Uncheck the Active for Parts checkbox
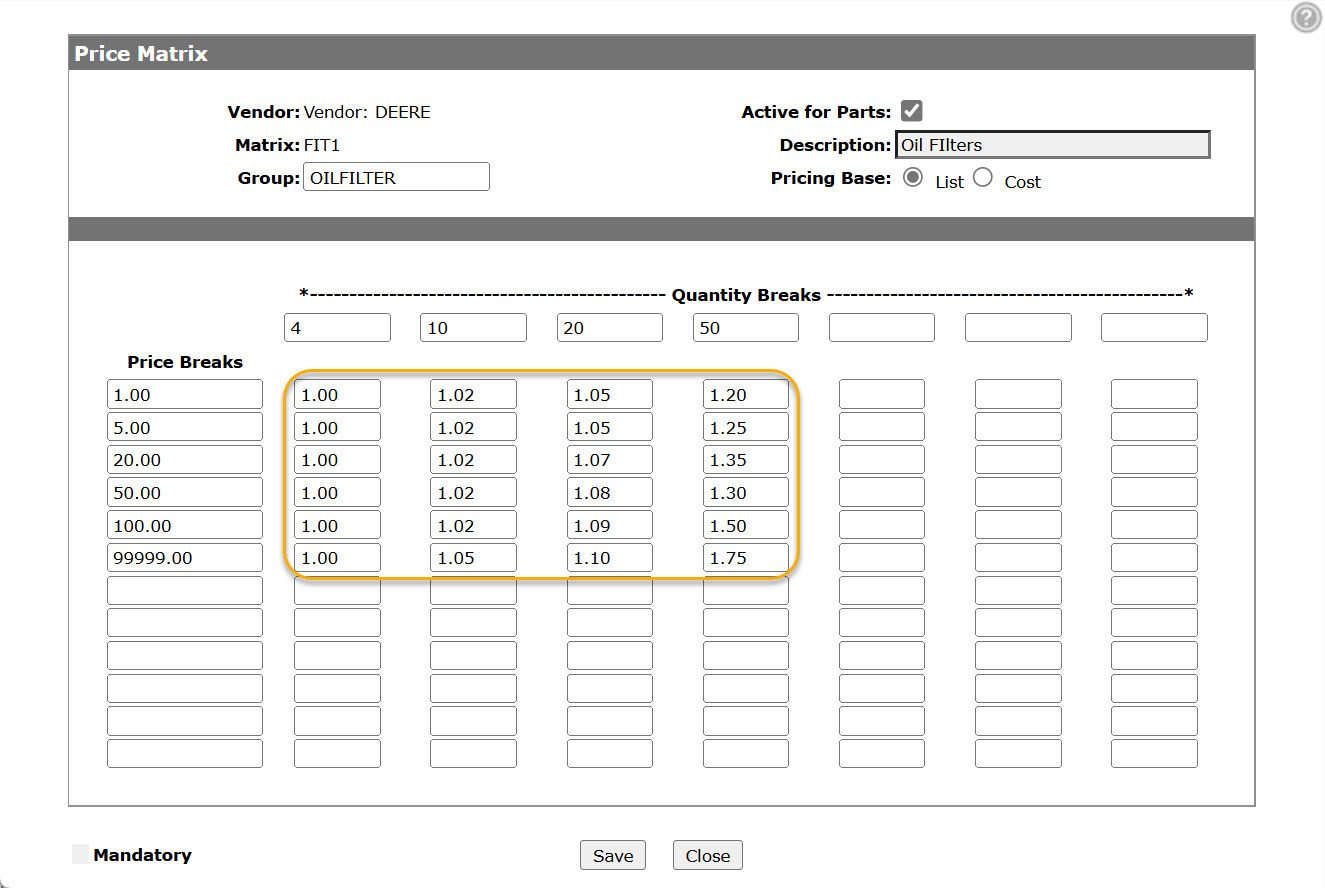This screenshot has height=888, width=1325. coord(911,111)
